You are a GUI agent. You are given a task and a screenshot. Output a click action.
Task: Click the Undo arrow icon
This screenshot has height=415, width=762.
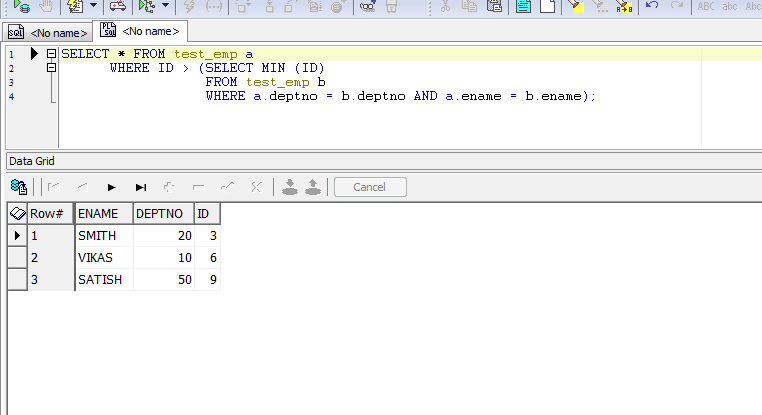click(x=652, y=6)
